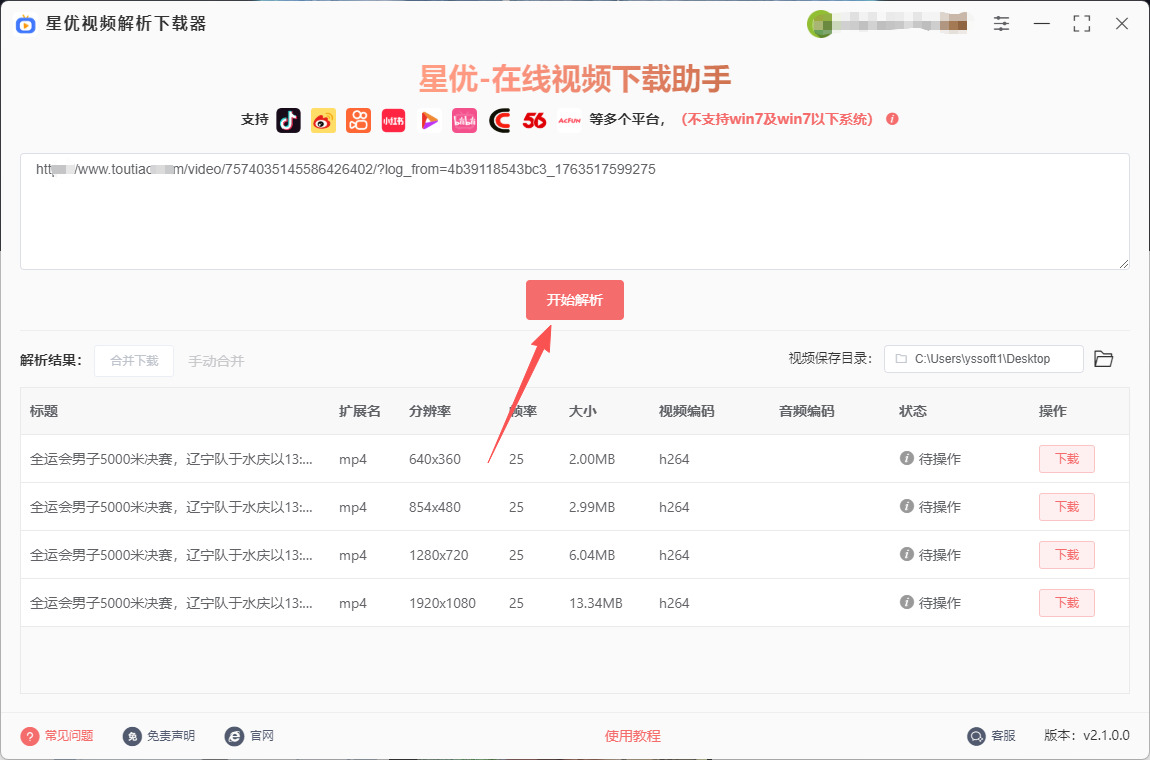Screen dimensions: 1150x760
Task: Click the AcFun platform icon
Action: 569,120
